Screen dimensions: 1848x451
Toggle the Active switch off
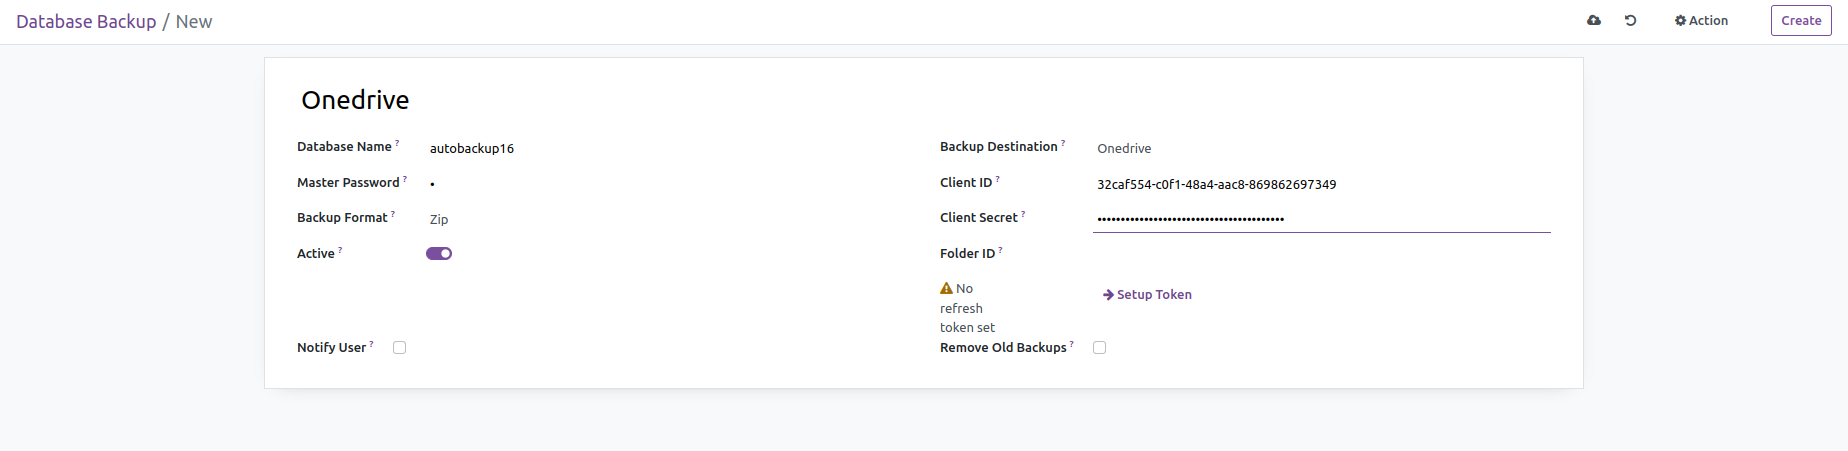(439, 254)
